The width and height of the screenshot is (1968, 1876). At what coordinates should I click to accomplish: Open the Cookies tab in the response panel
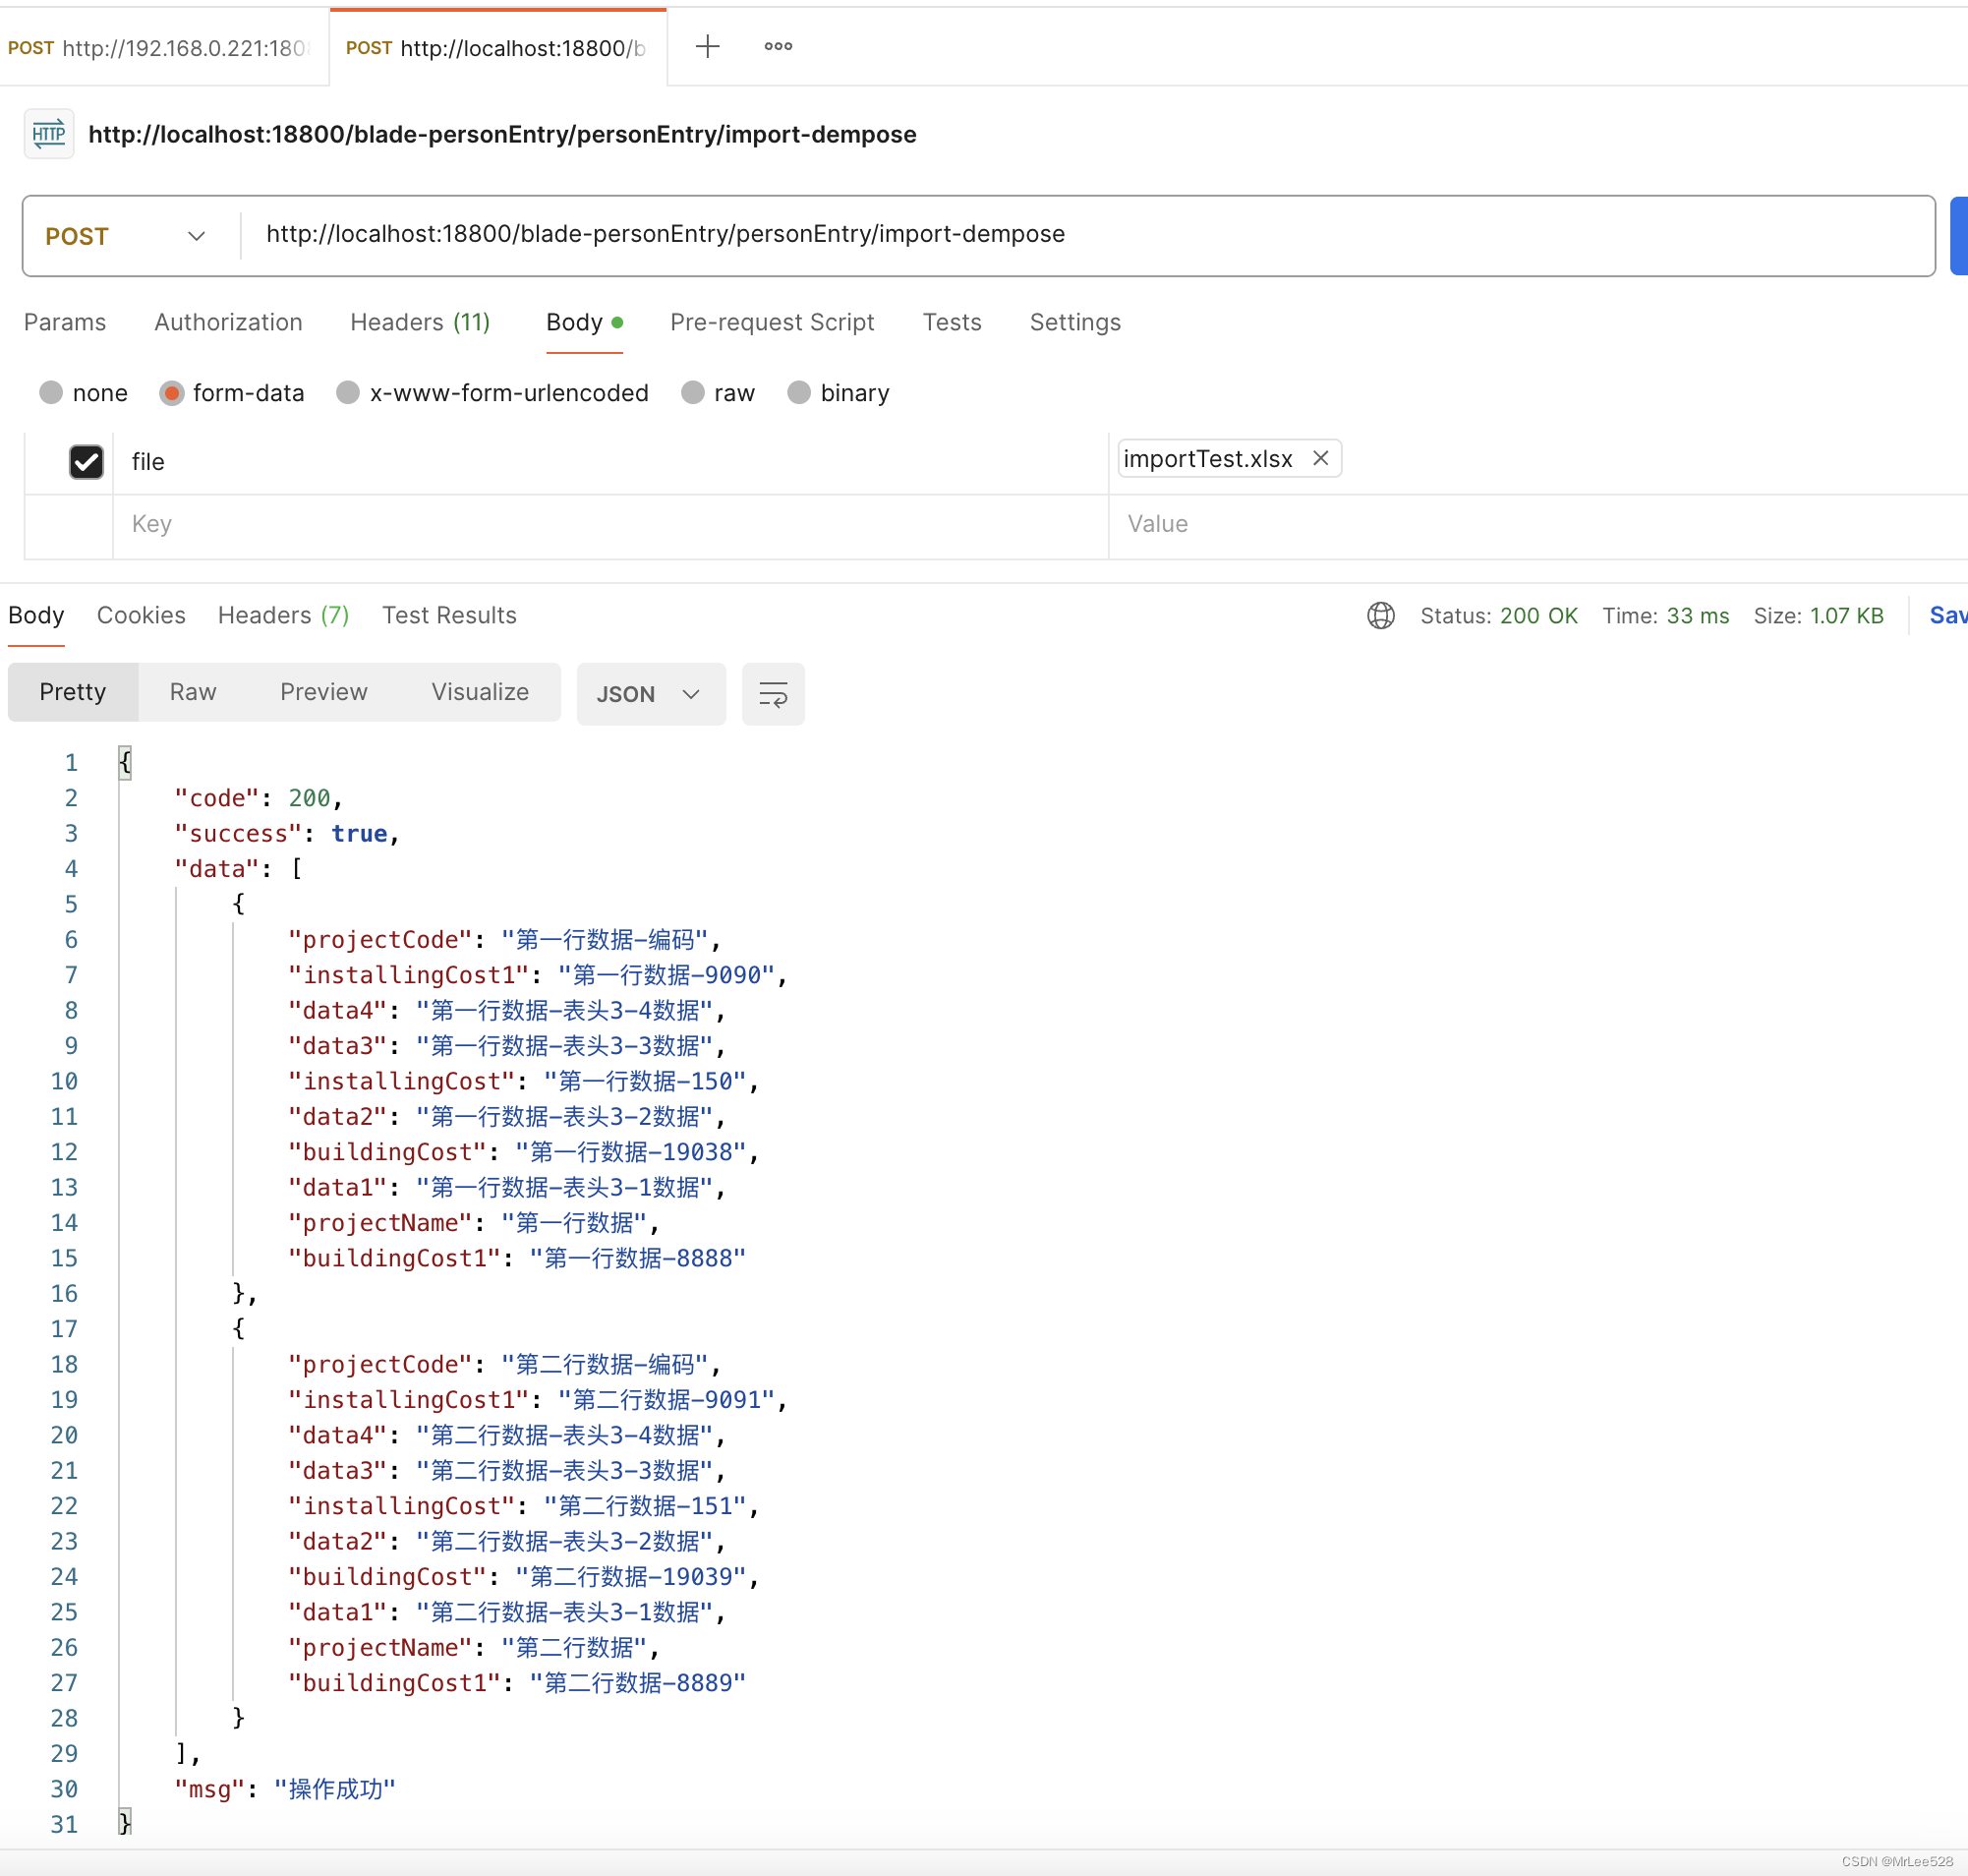point(140,615)
